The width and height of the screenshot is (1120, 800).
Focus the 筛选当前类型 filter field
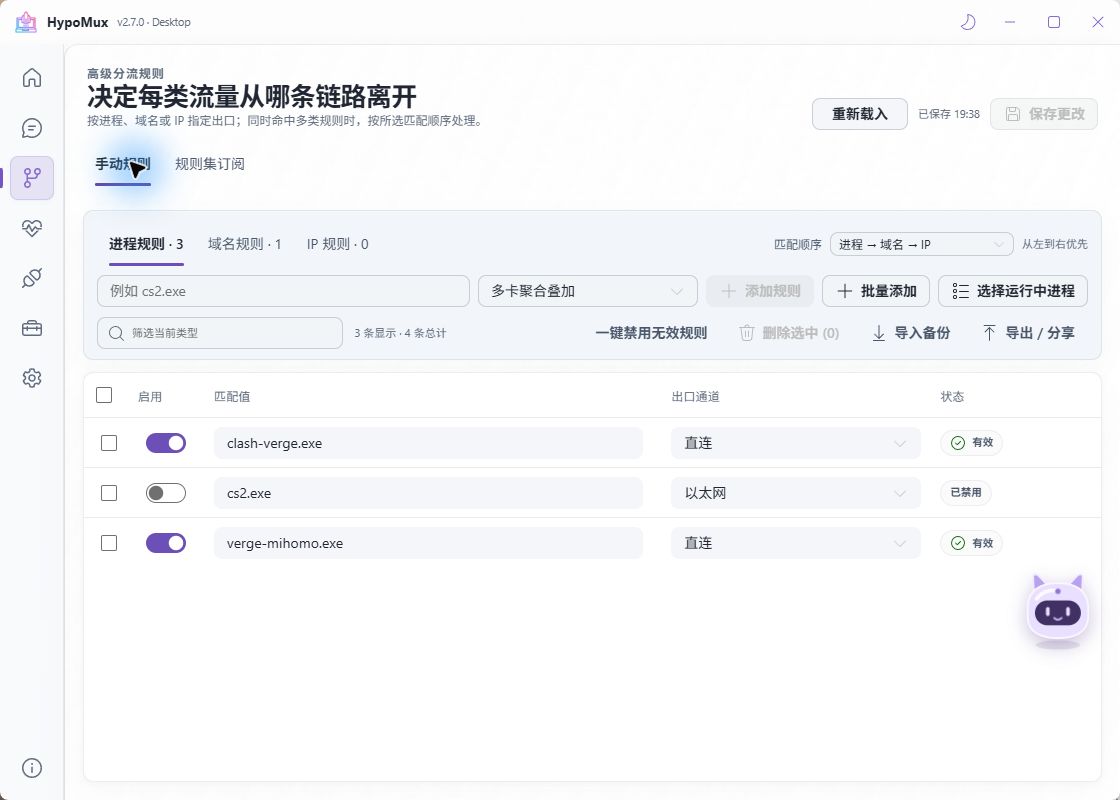[x=220, y=333]
